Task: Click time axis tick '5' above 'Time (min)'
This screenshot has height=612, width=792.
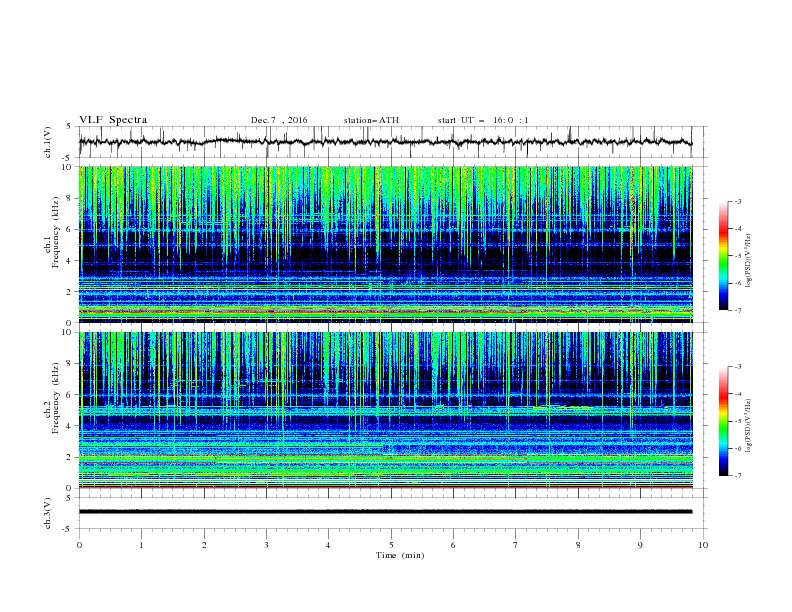Action: point(391,545)
